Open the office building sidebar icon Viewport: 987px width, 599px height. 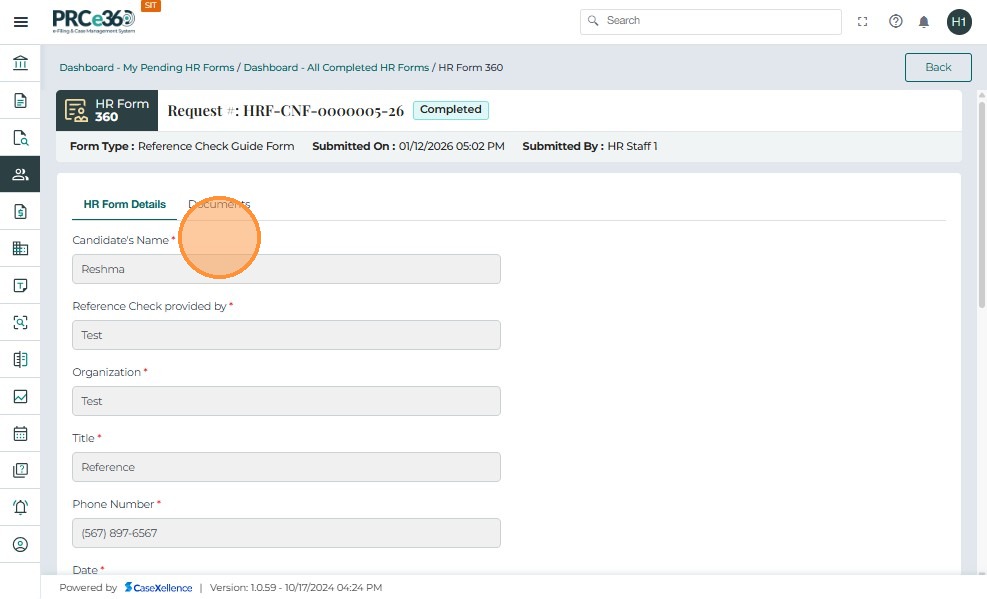click(20, 249)
